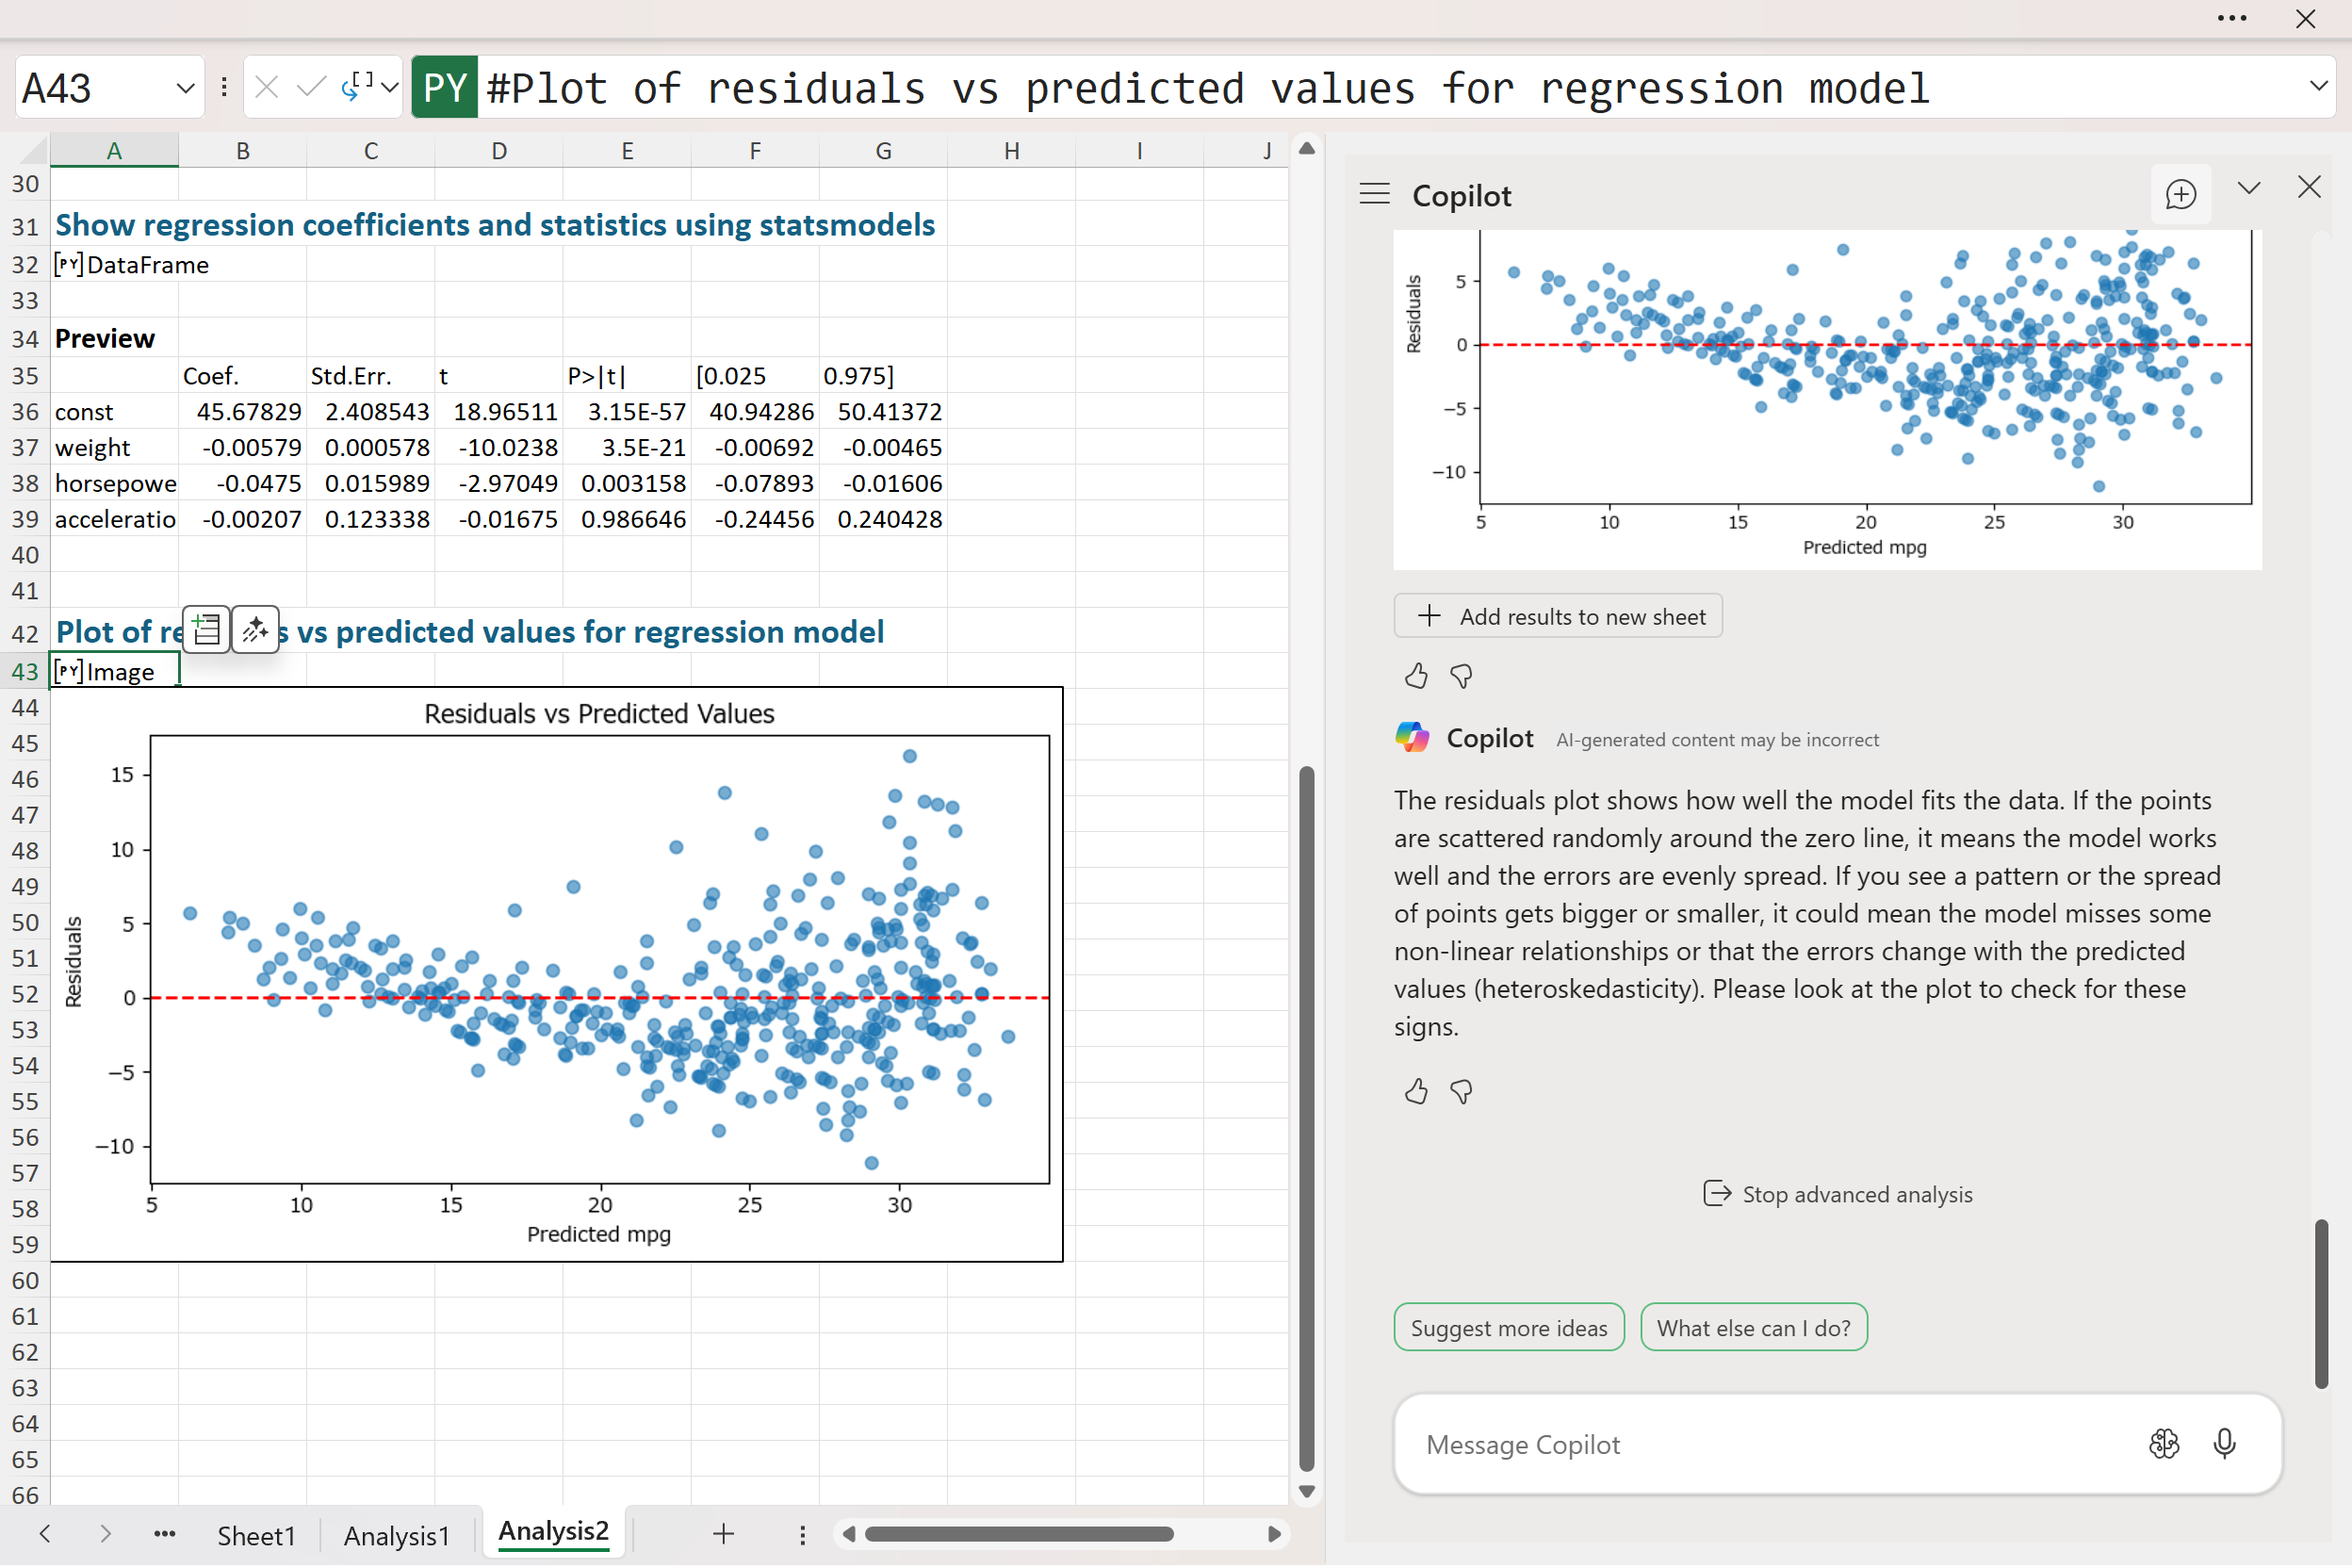Switch to the Sheet1 tab
The image size is (2352, 1568).
point(256,1535)
